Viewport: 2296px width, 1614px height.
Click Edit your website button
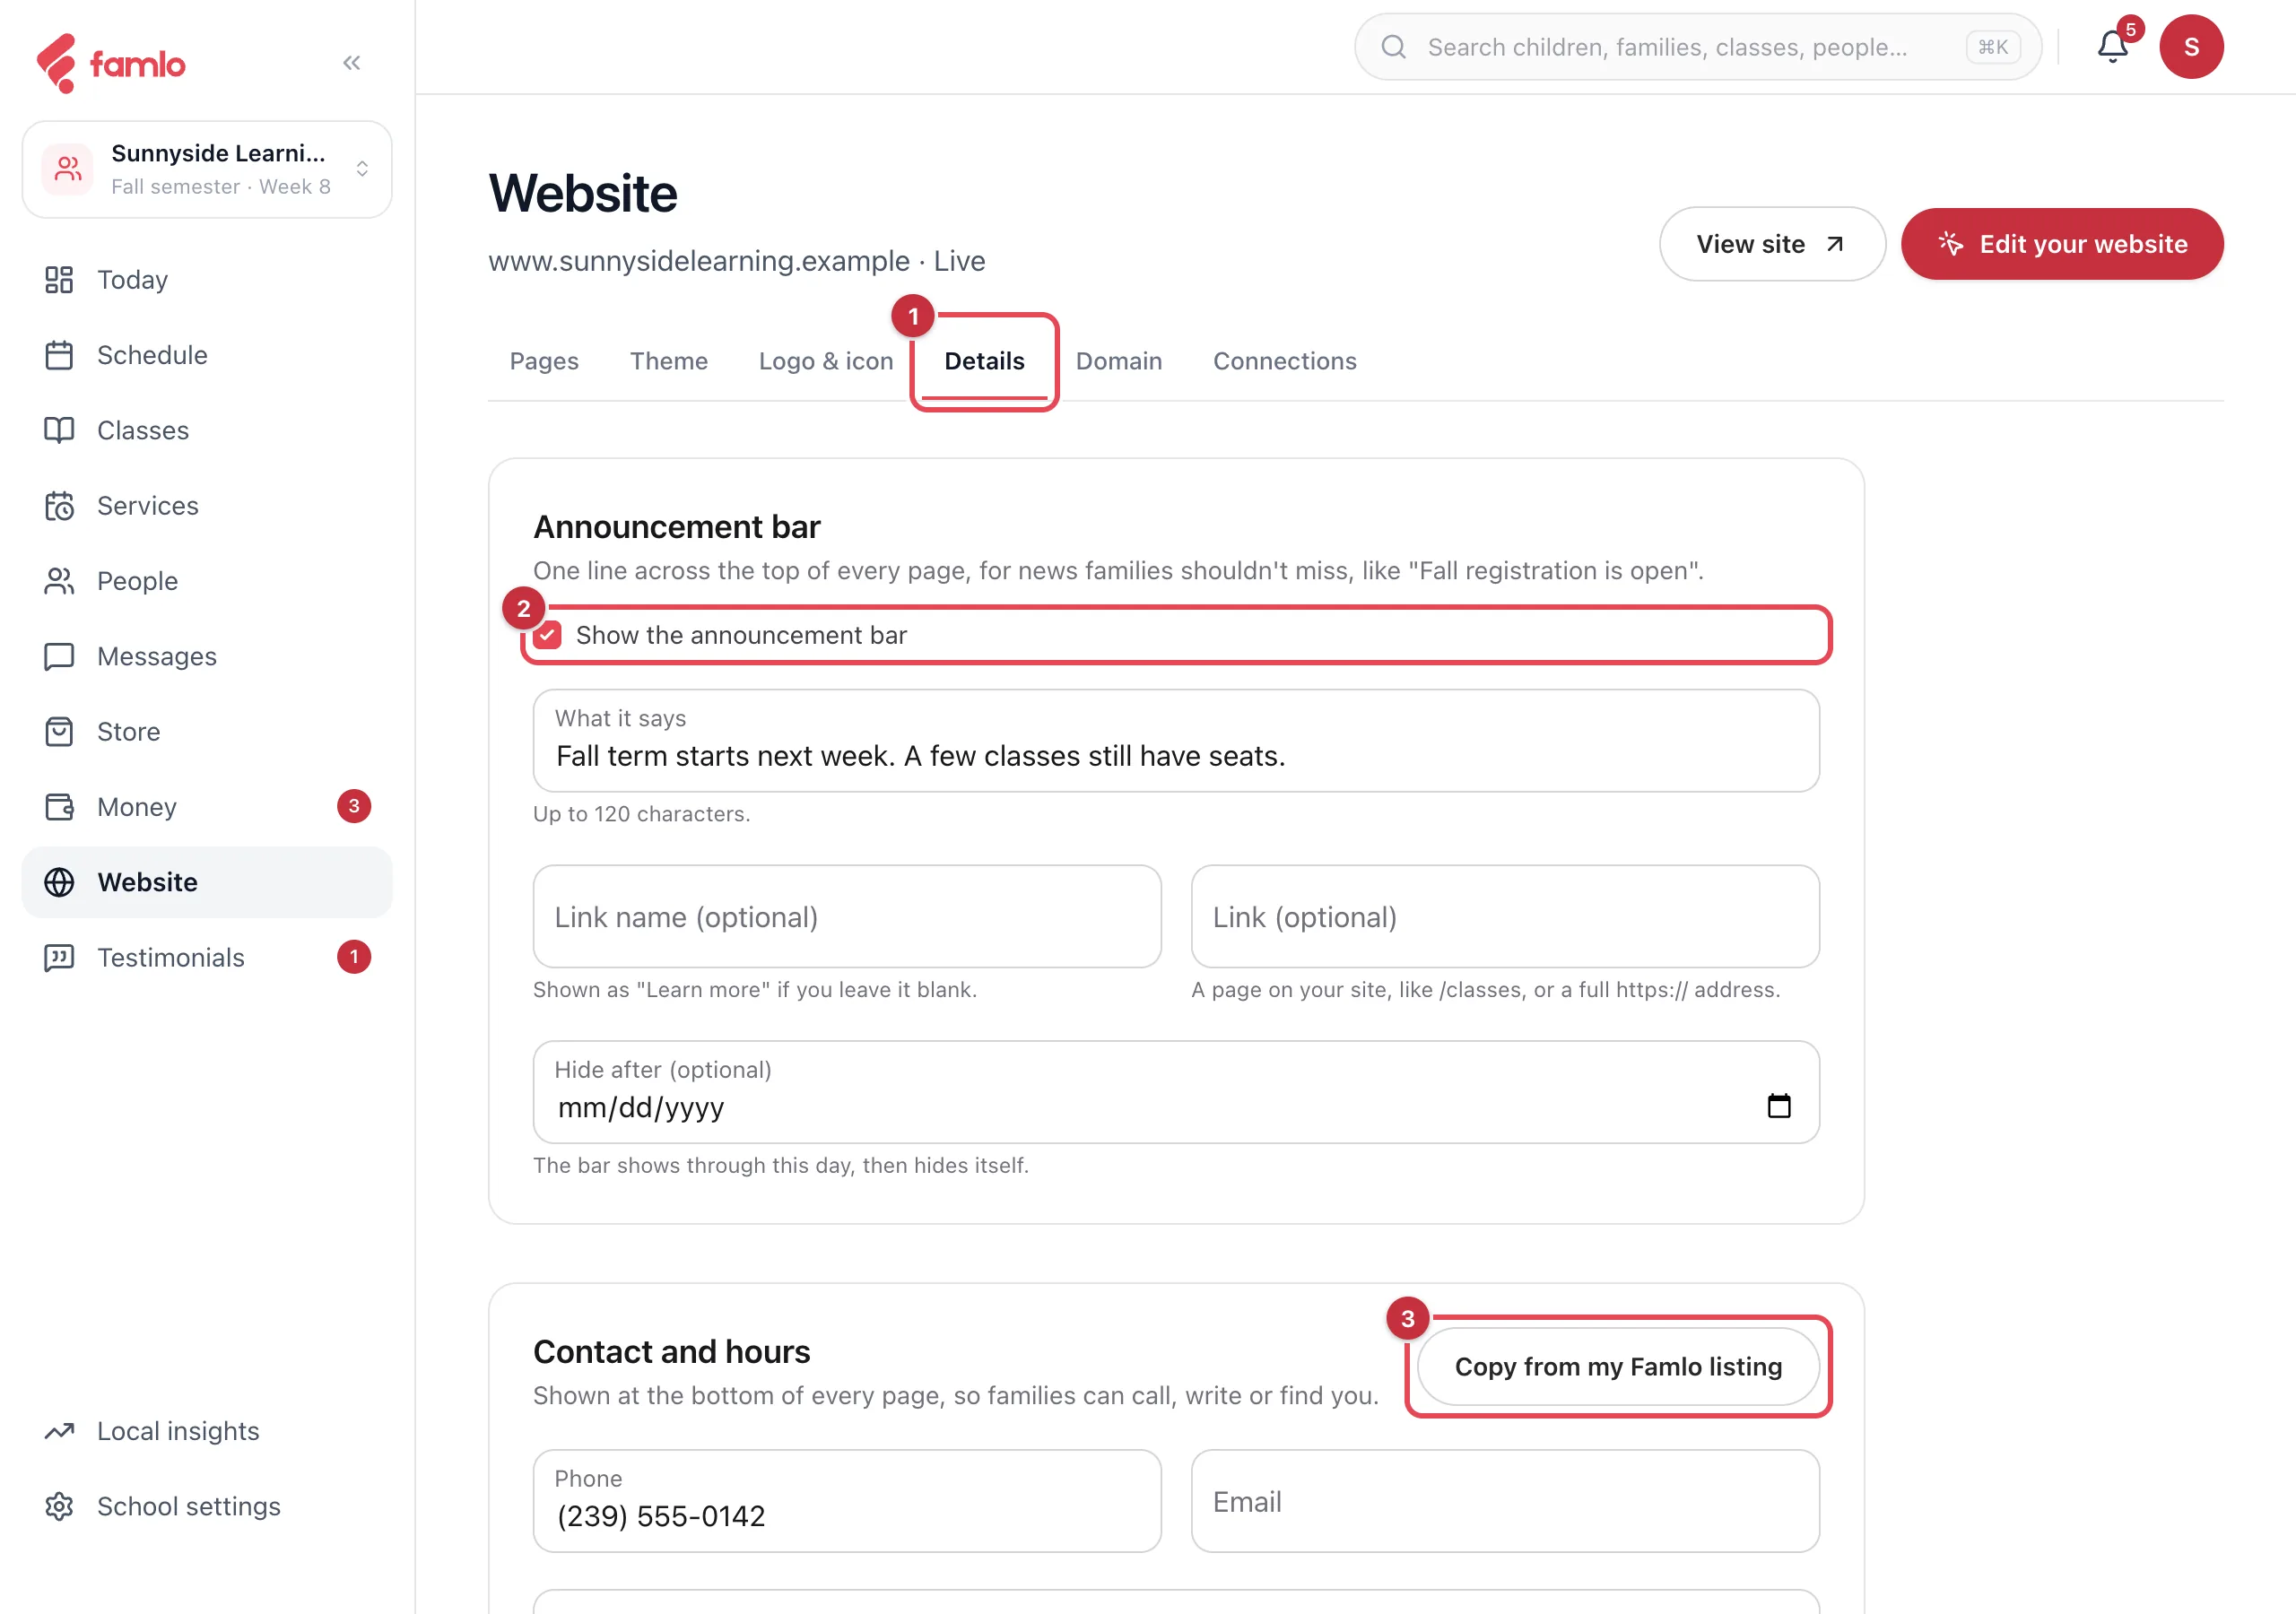click(2061, 244)
